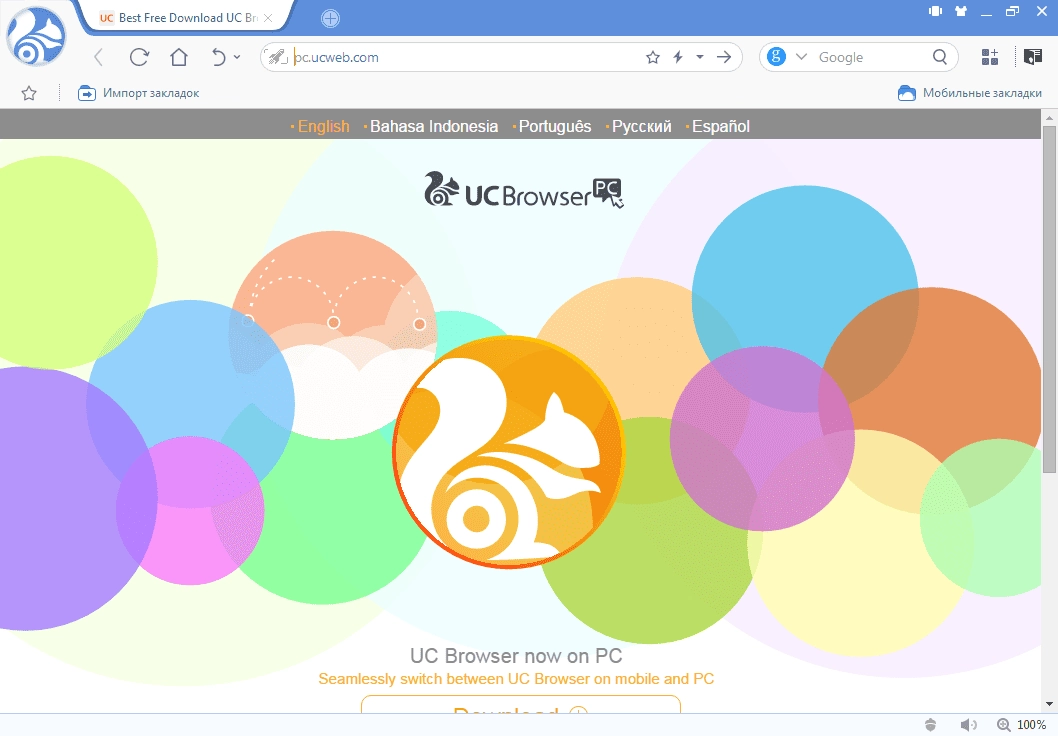Switch page language to Bahasa Indonesia
The width and height of the screenshot is (1058, 736).
pyautogui.click(x=434, y=126)
